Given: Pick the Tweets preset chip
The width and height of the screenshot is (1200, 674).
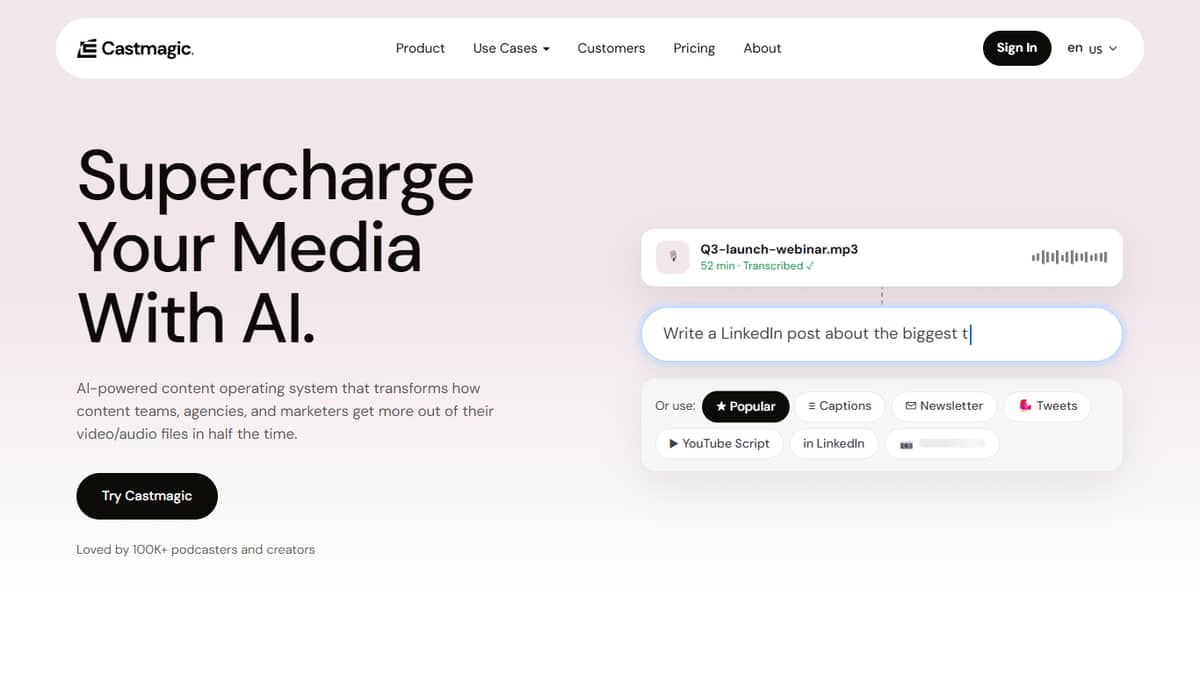Looking at the screenshot, I should (x=1047, y=406).
